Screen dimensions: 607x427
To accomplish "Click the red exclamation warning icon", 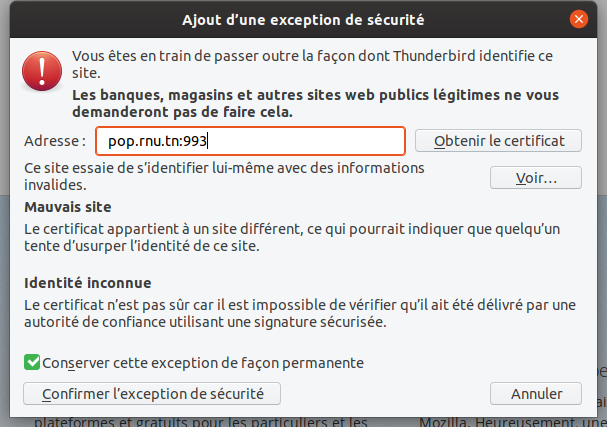I will pyautogui.click(x=42, y=71).
